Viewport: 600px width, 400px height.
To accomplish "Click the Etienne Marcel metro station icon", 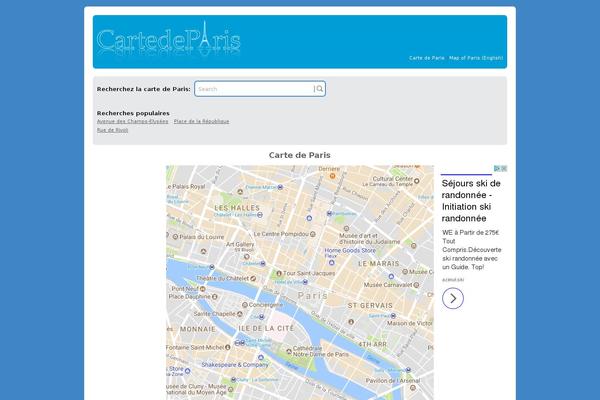I will pyautogui.click(x=280, y=188).
